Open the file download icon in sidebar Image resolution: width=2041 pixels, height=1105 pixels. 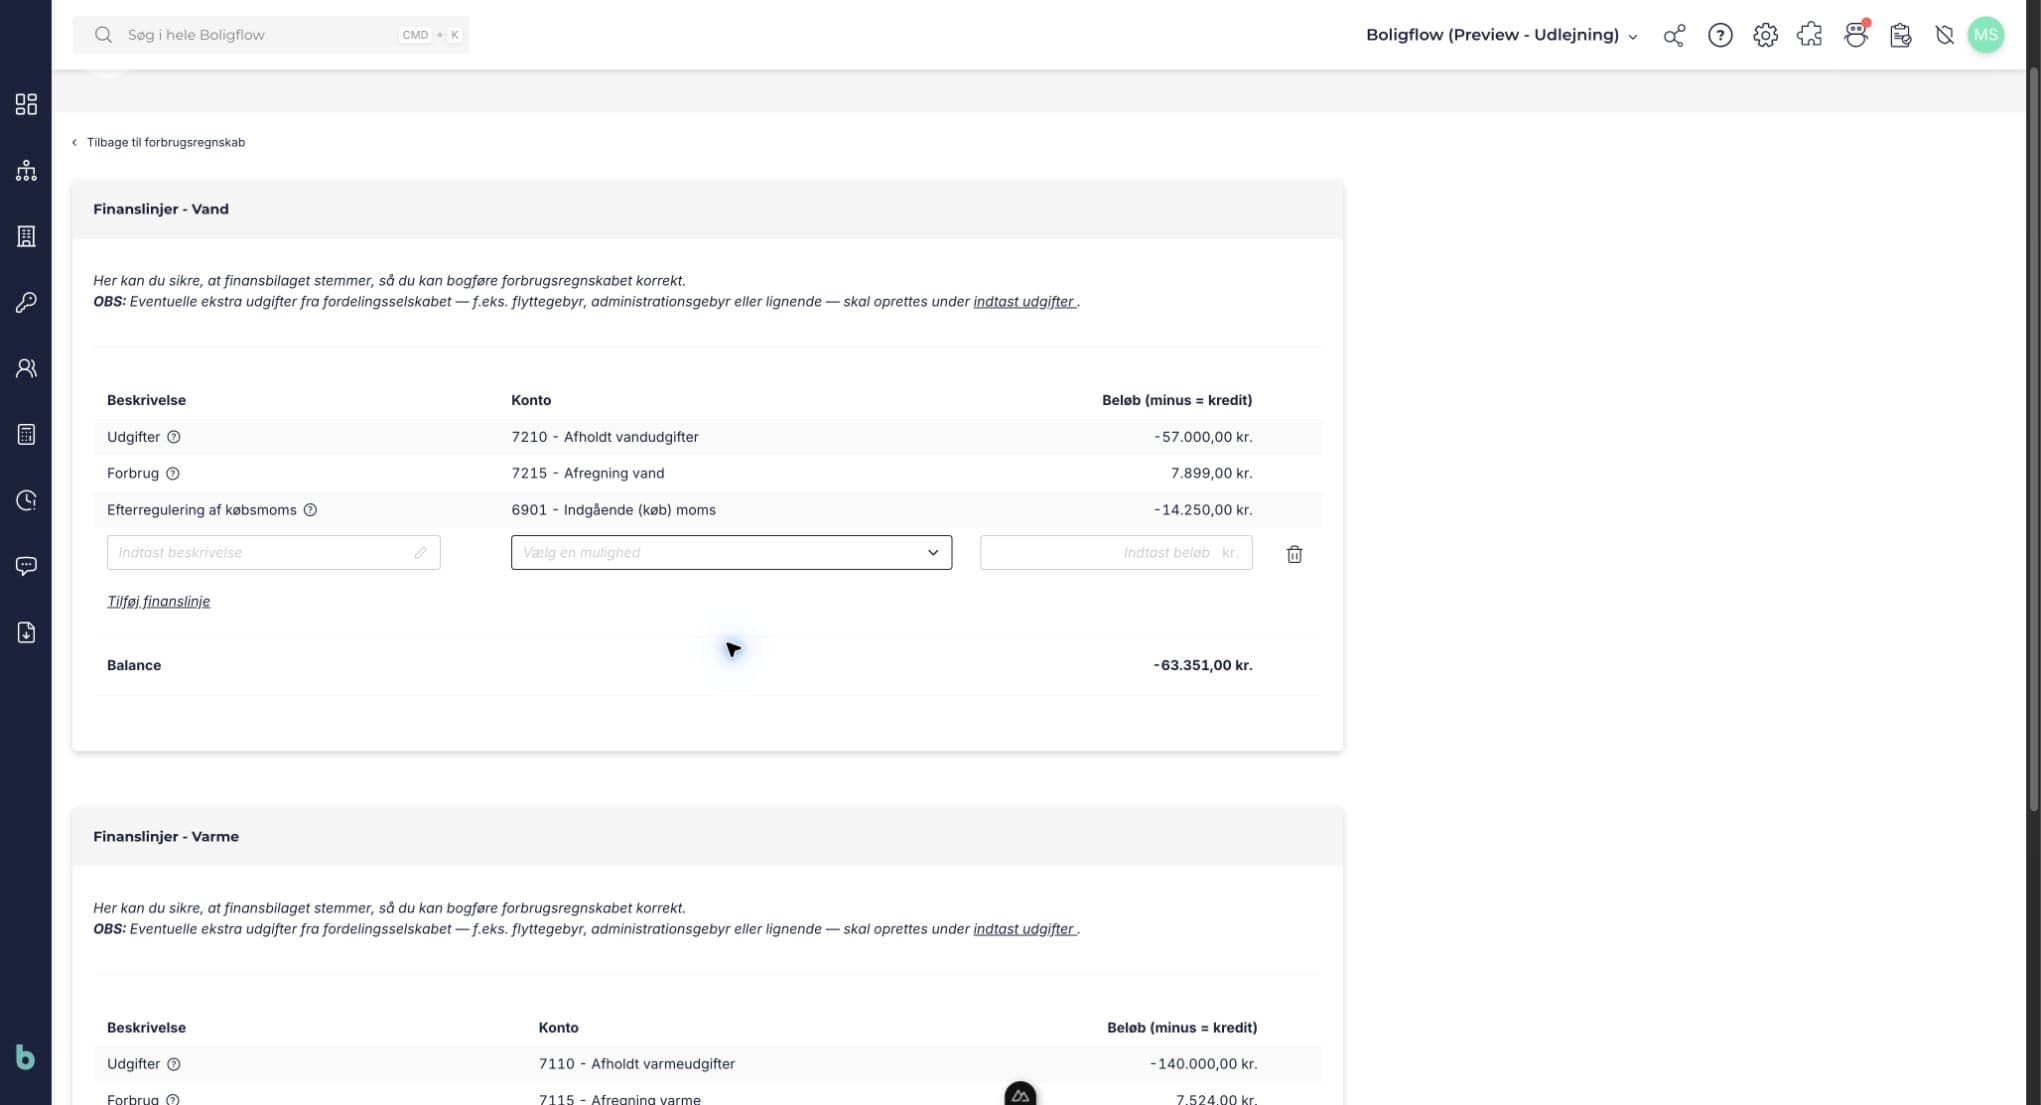(x=26, y=632)
